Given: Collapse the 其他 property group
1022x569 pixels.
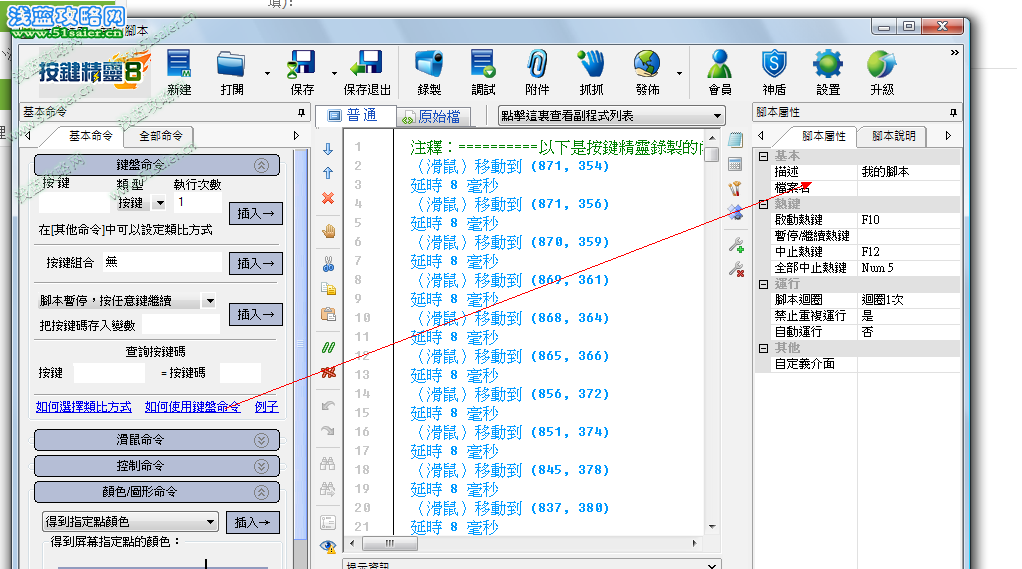Looking at the screenshot, I should [763, 348].
